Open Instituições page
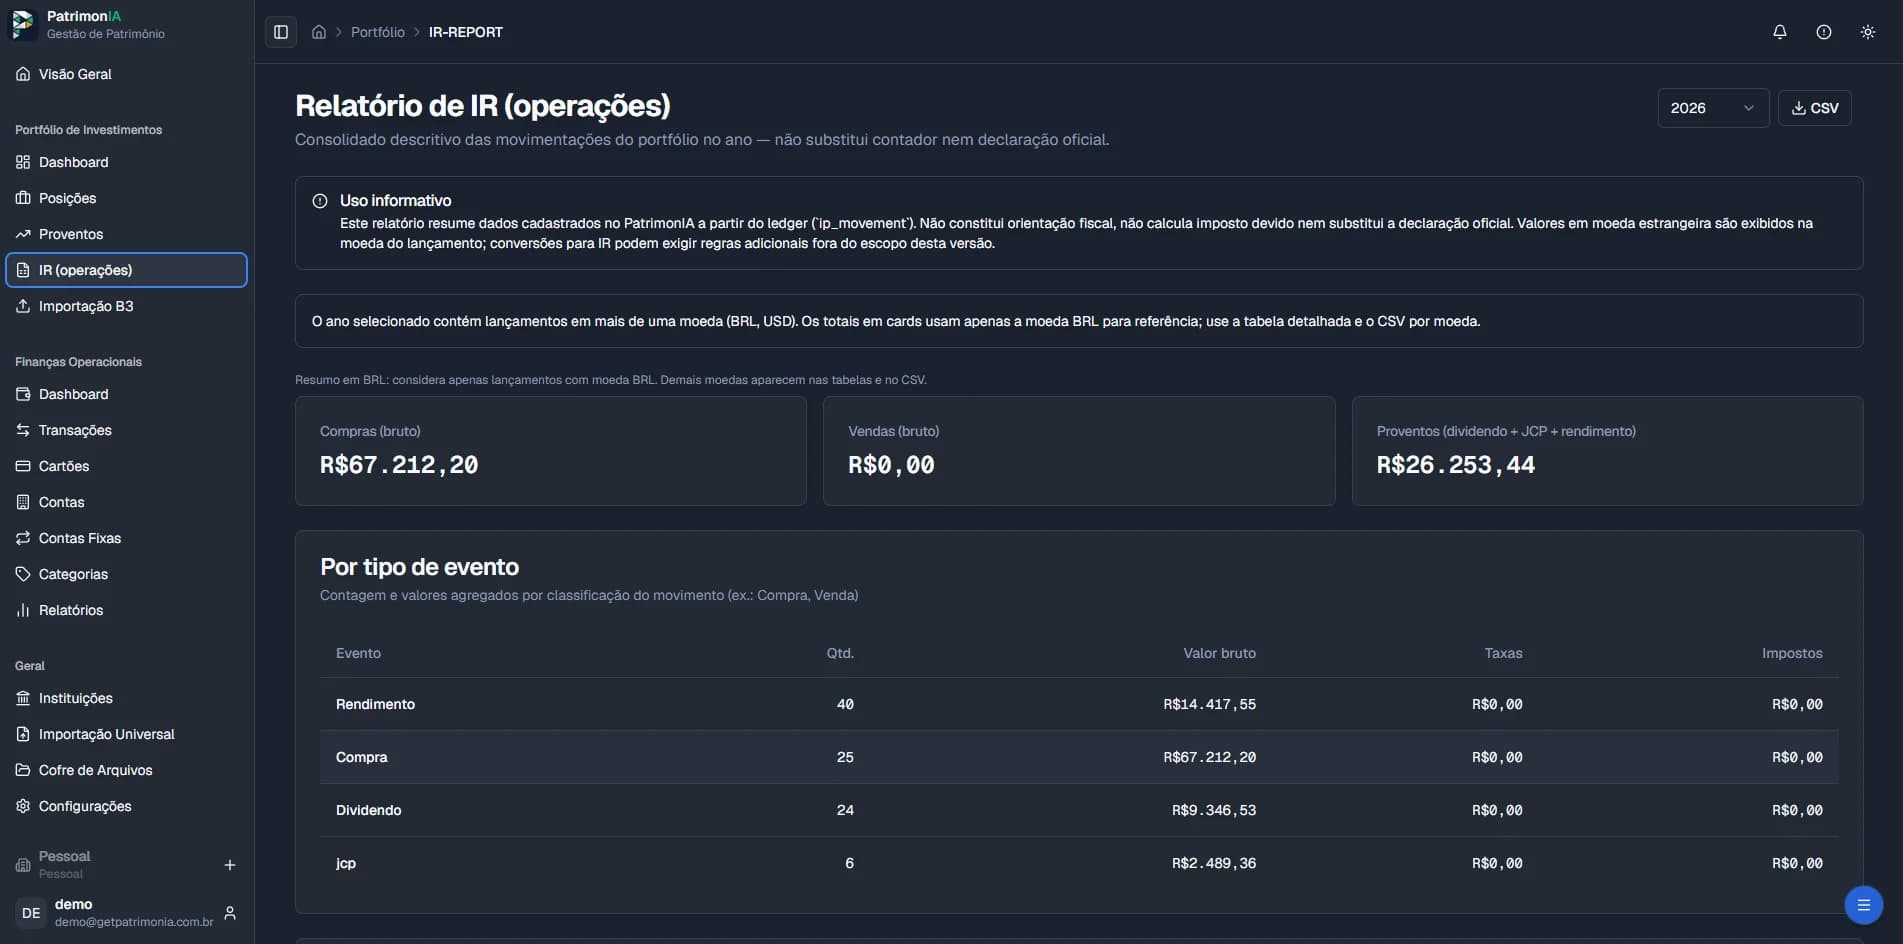This screenshot has width=1903, height=944. [126, 698]
